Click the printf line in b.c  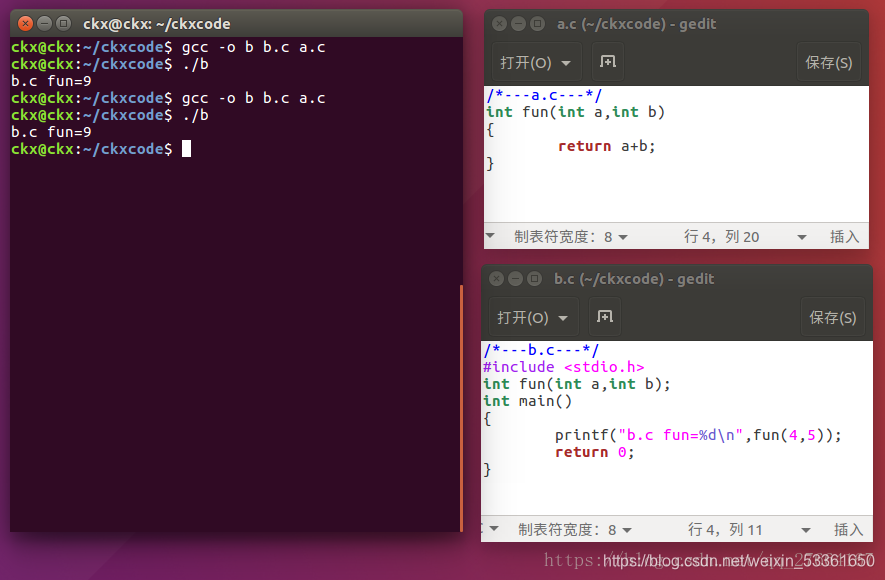(698, 435)
